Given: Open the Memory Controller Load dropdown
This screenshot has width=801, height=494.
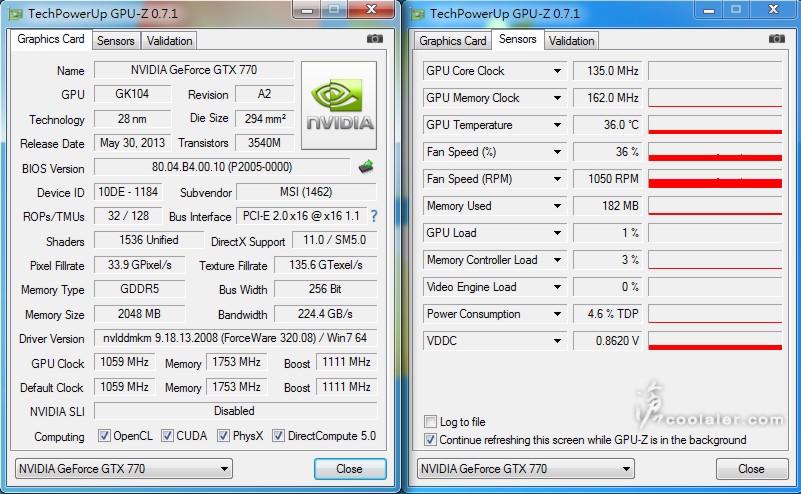Looking at the screenshot, I should (557, 260).
